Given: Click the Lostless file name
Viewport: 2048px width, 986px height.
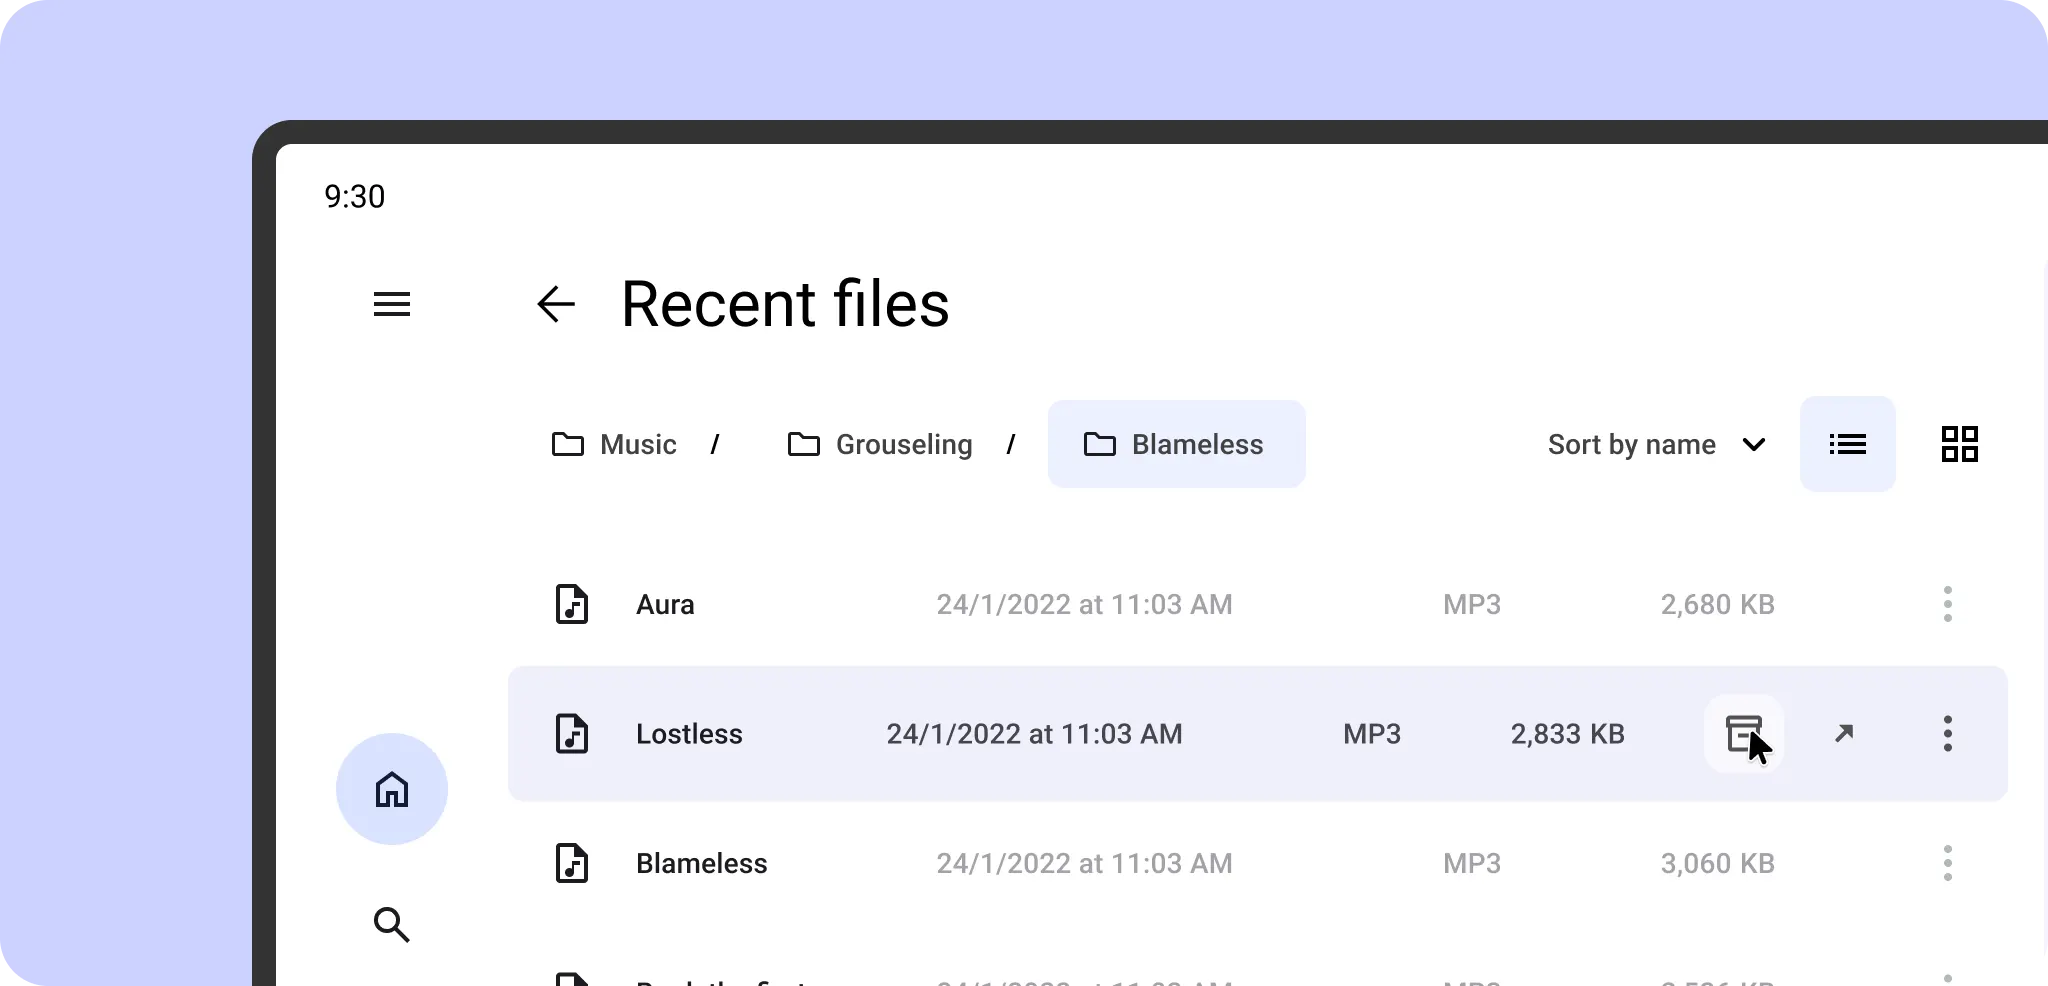Looking at the screenshot, I should (x=689, y=734).
